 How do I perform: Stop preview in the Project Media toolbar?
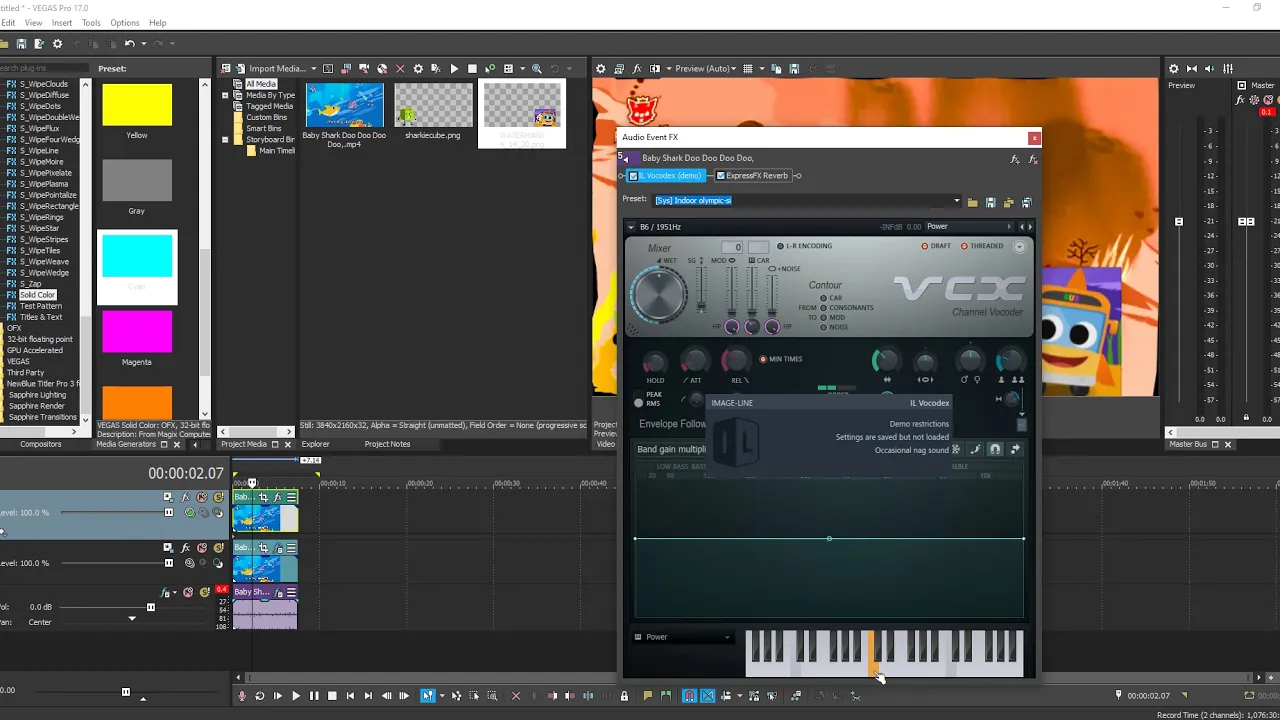[x=472, y=69]
